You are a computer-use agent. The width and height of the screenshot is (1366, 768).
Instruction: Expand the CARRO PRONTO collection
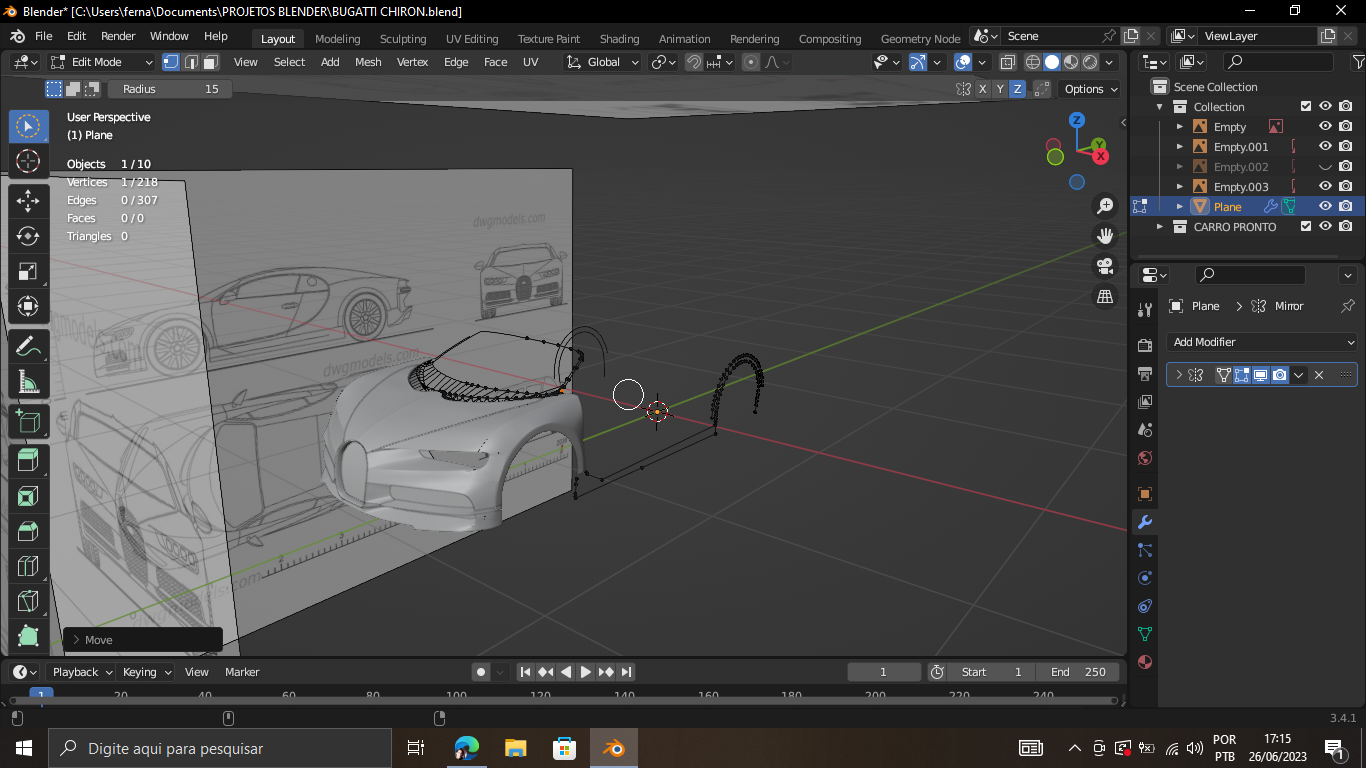coord(1160,227)
